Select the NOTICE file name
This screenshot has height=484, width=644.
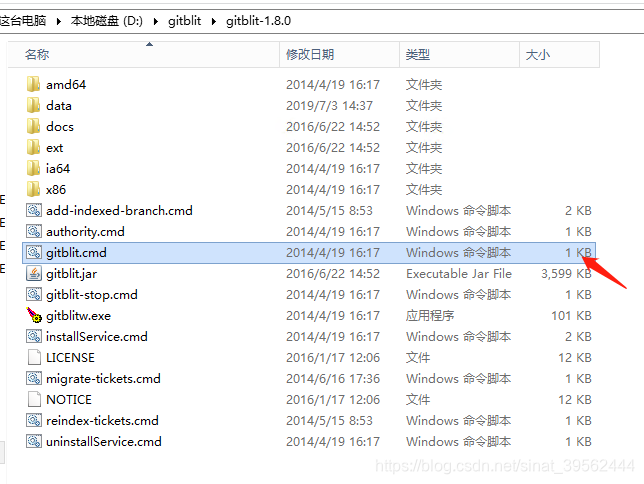pos(69,399)
